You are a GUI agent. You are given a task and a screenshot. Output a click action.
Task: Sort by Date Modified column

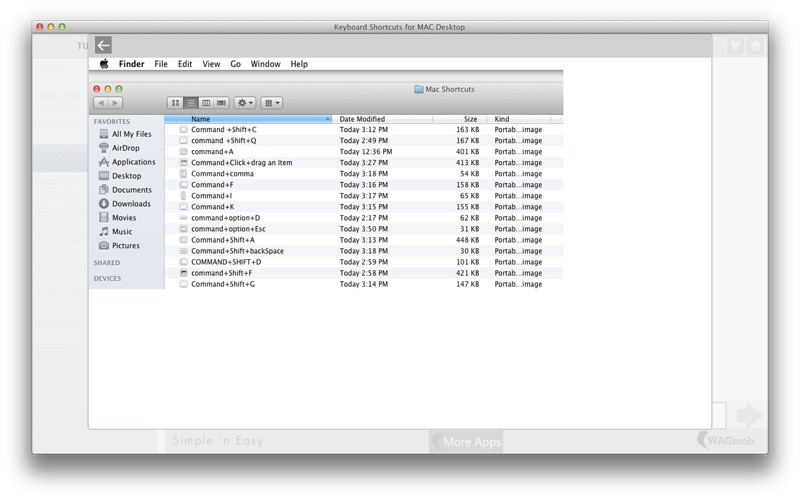click(x=382, y=119)
